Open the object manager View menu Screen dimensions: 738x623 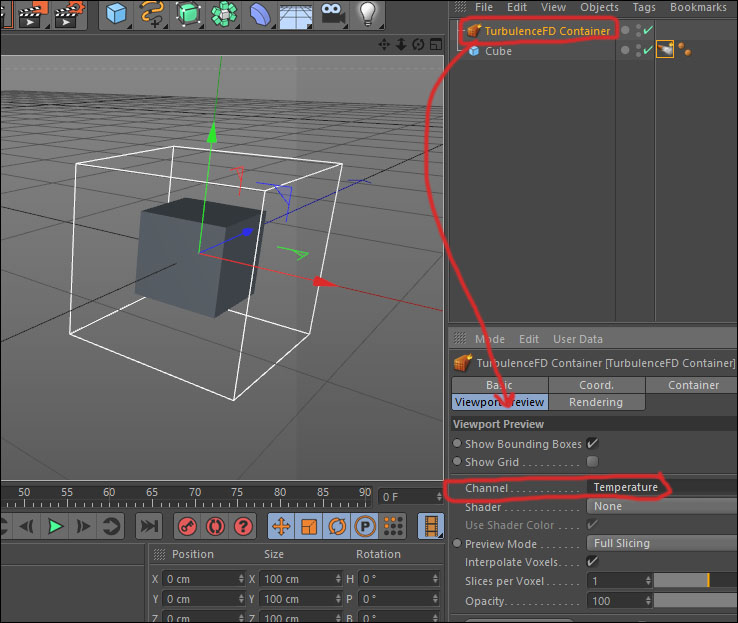click(553, 7)
